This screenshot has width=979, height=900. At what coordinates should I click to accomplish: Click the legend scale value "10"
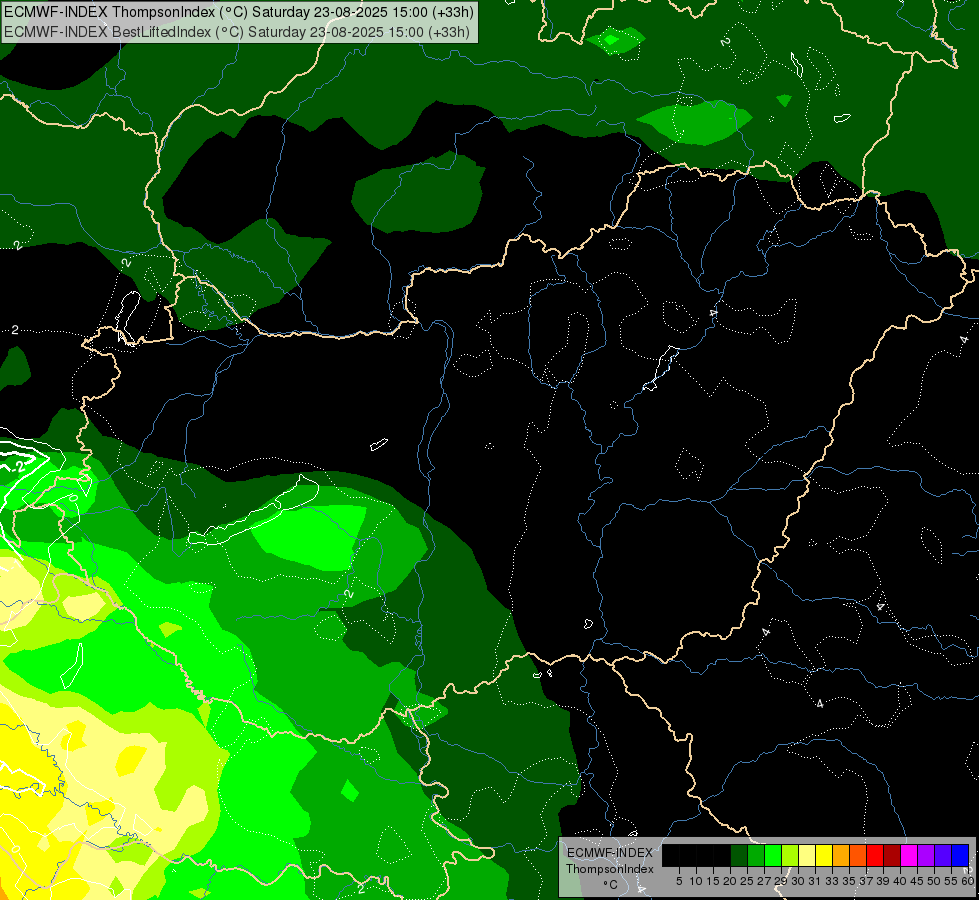(x=696, y=881)
